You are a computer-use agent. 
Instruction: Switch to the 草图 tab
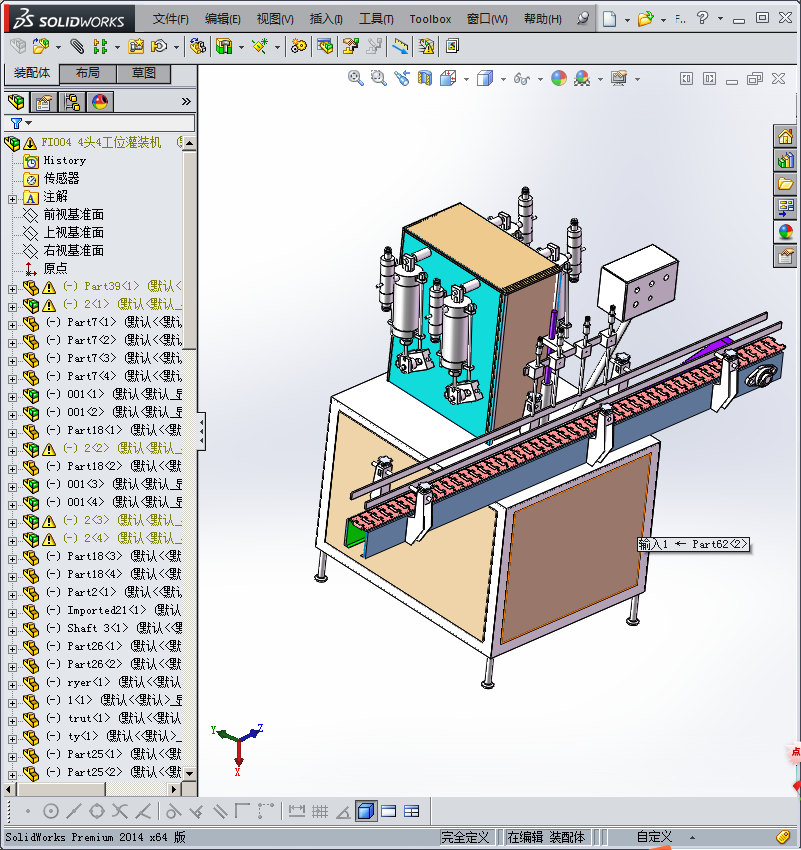pyautogui.click(x=144, y=73)
